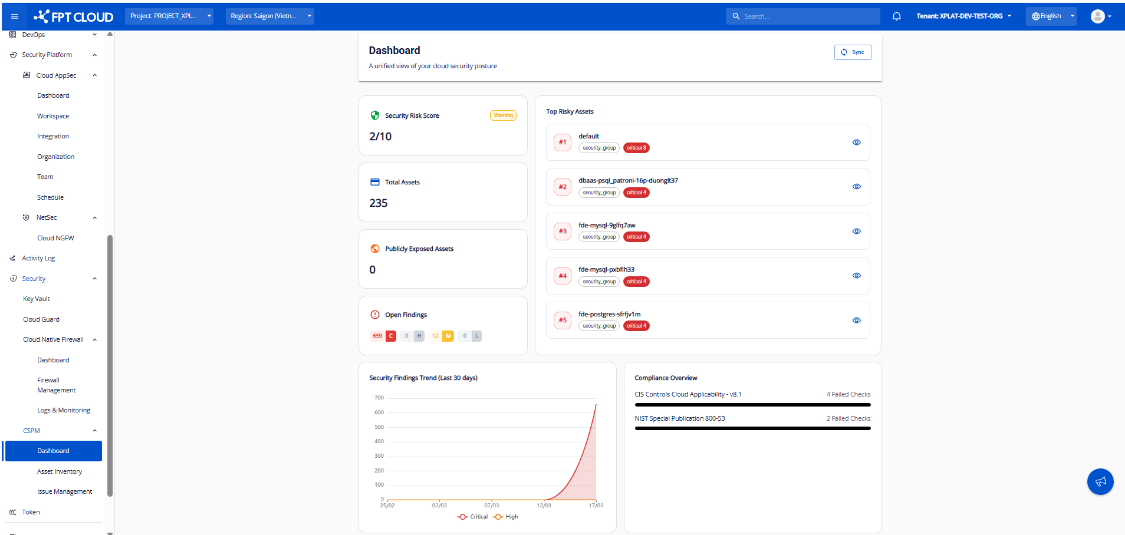Click NIST Special Publication progress bar
The image size is (1125, 535).
coord(752,428)
